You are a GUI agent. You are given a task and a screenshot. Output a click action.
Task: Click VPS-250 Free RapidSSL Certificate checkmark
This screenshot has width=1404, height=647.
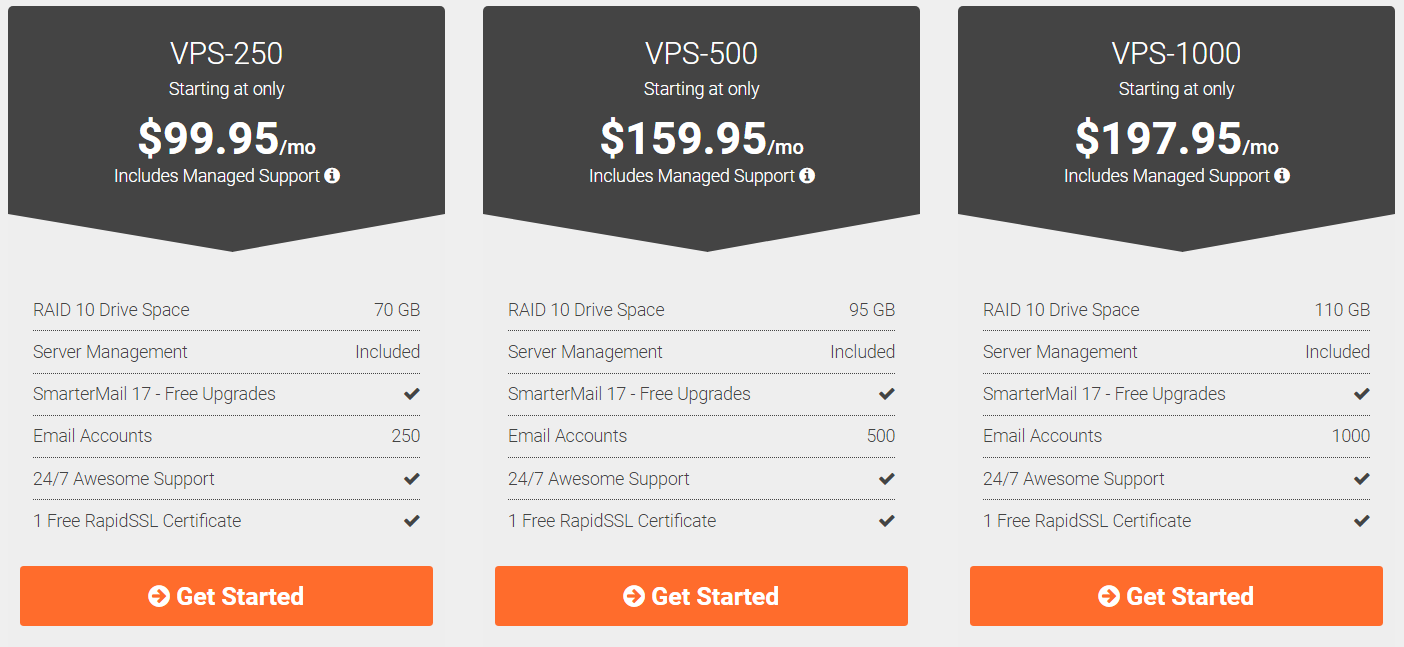tap(411, 521)
